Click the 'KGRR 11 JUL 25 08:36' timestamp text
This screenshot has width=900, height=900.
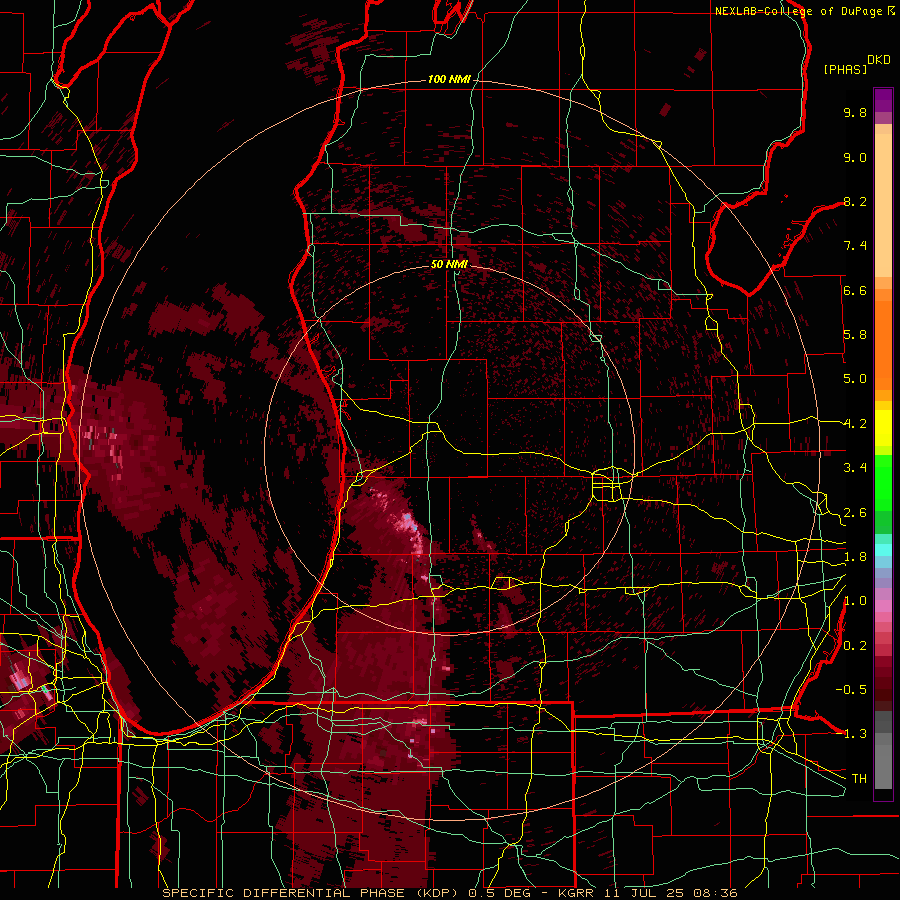coord(647,893)
